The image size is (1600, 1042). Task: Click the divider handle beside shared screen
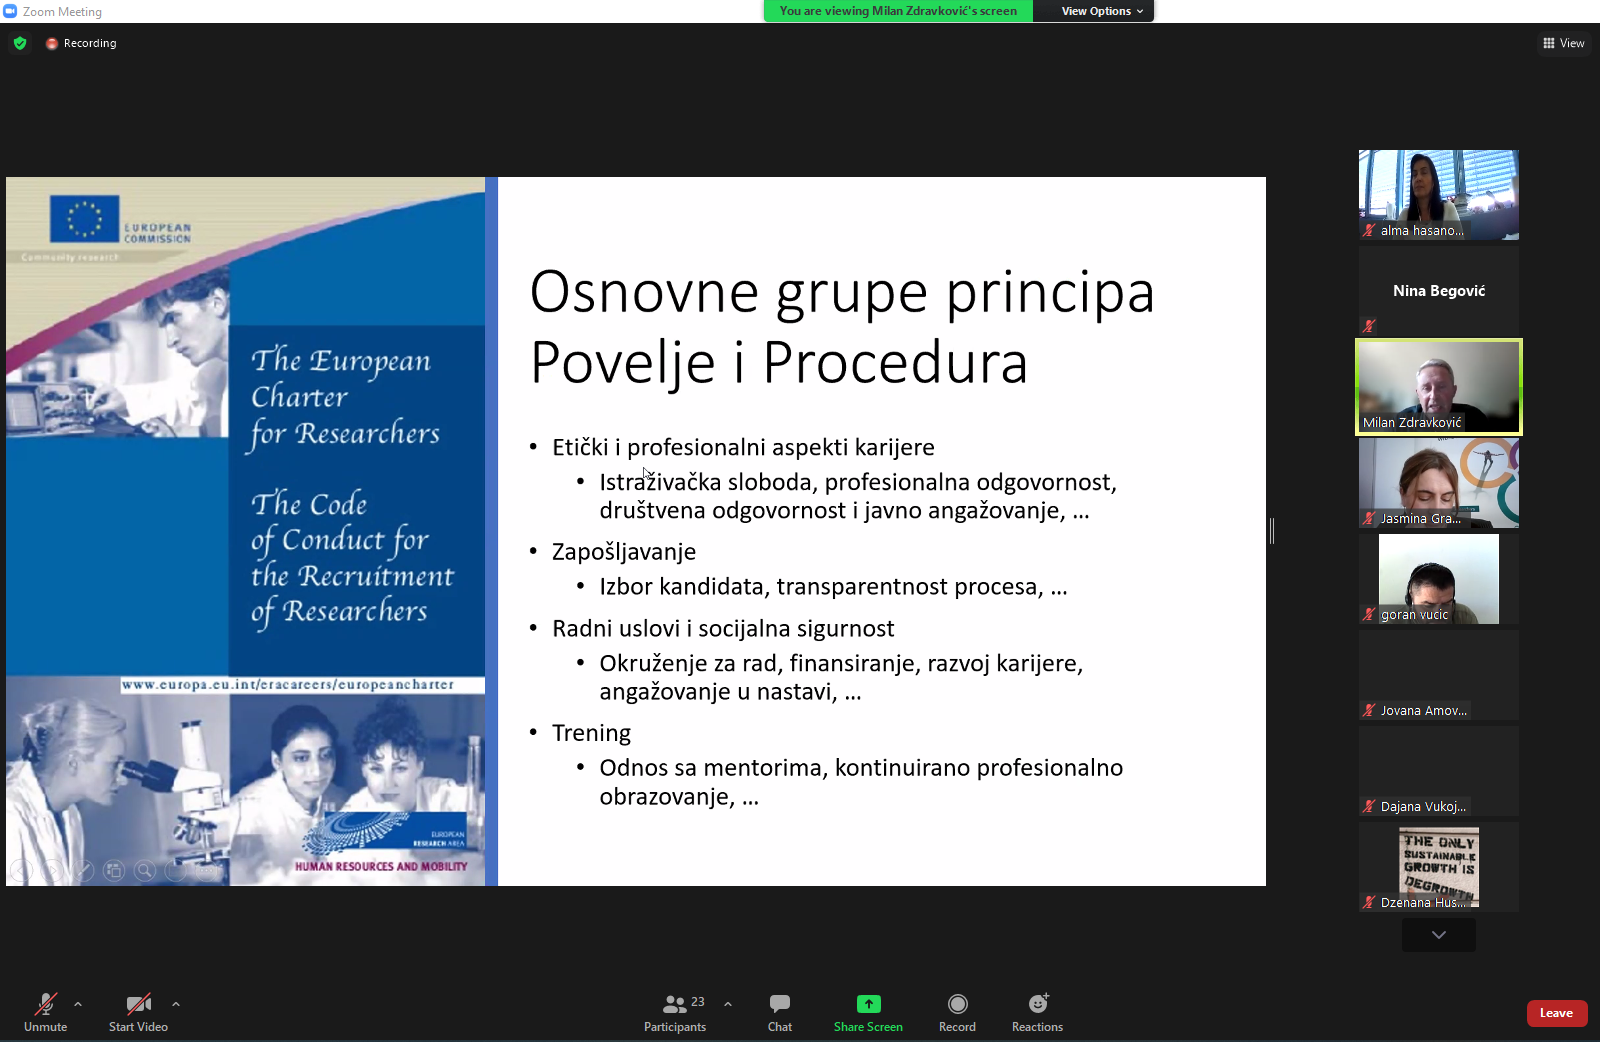click(1272, 531)
